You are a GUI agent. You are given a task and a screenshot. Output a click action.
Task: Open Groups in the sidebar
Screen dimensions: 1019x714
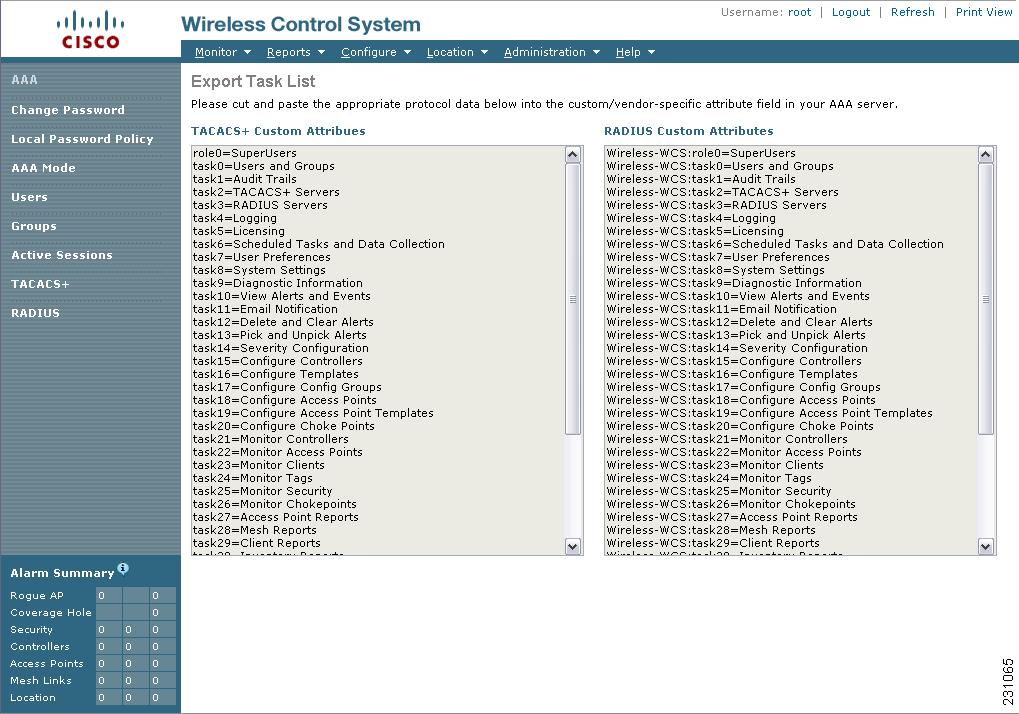pyautogui.click(x=34, y=226)
